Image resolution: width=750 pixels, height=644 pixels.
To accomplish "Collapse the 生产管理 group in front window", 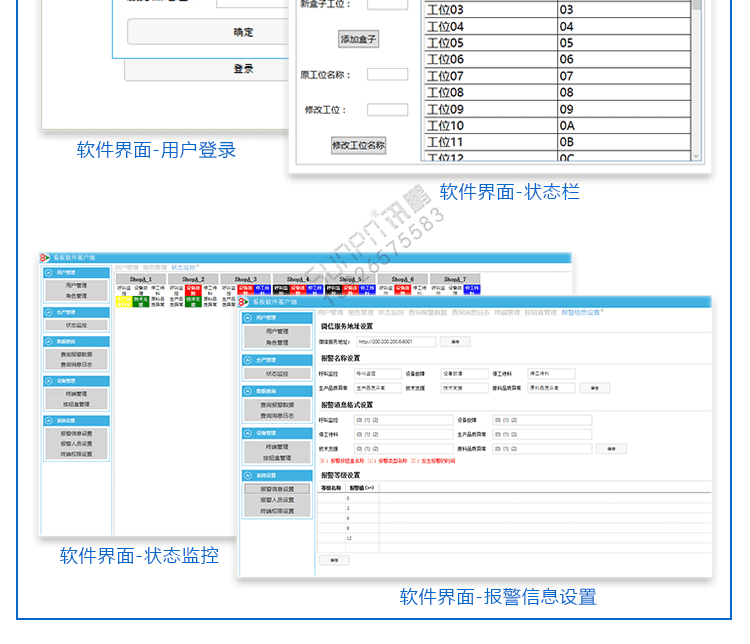I will point(248,360).
